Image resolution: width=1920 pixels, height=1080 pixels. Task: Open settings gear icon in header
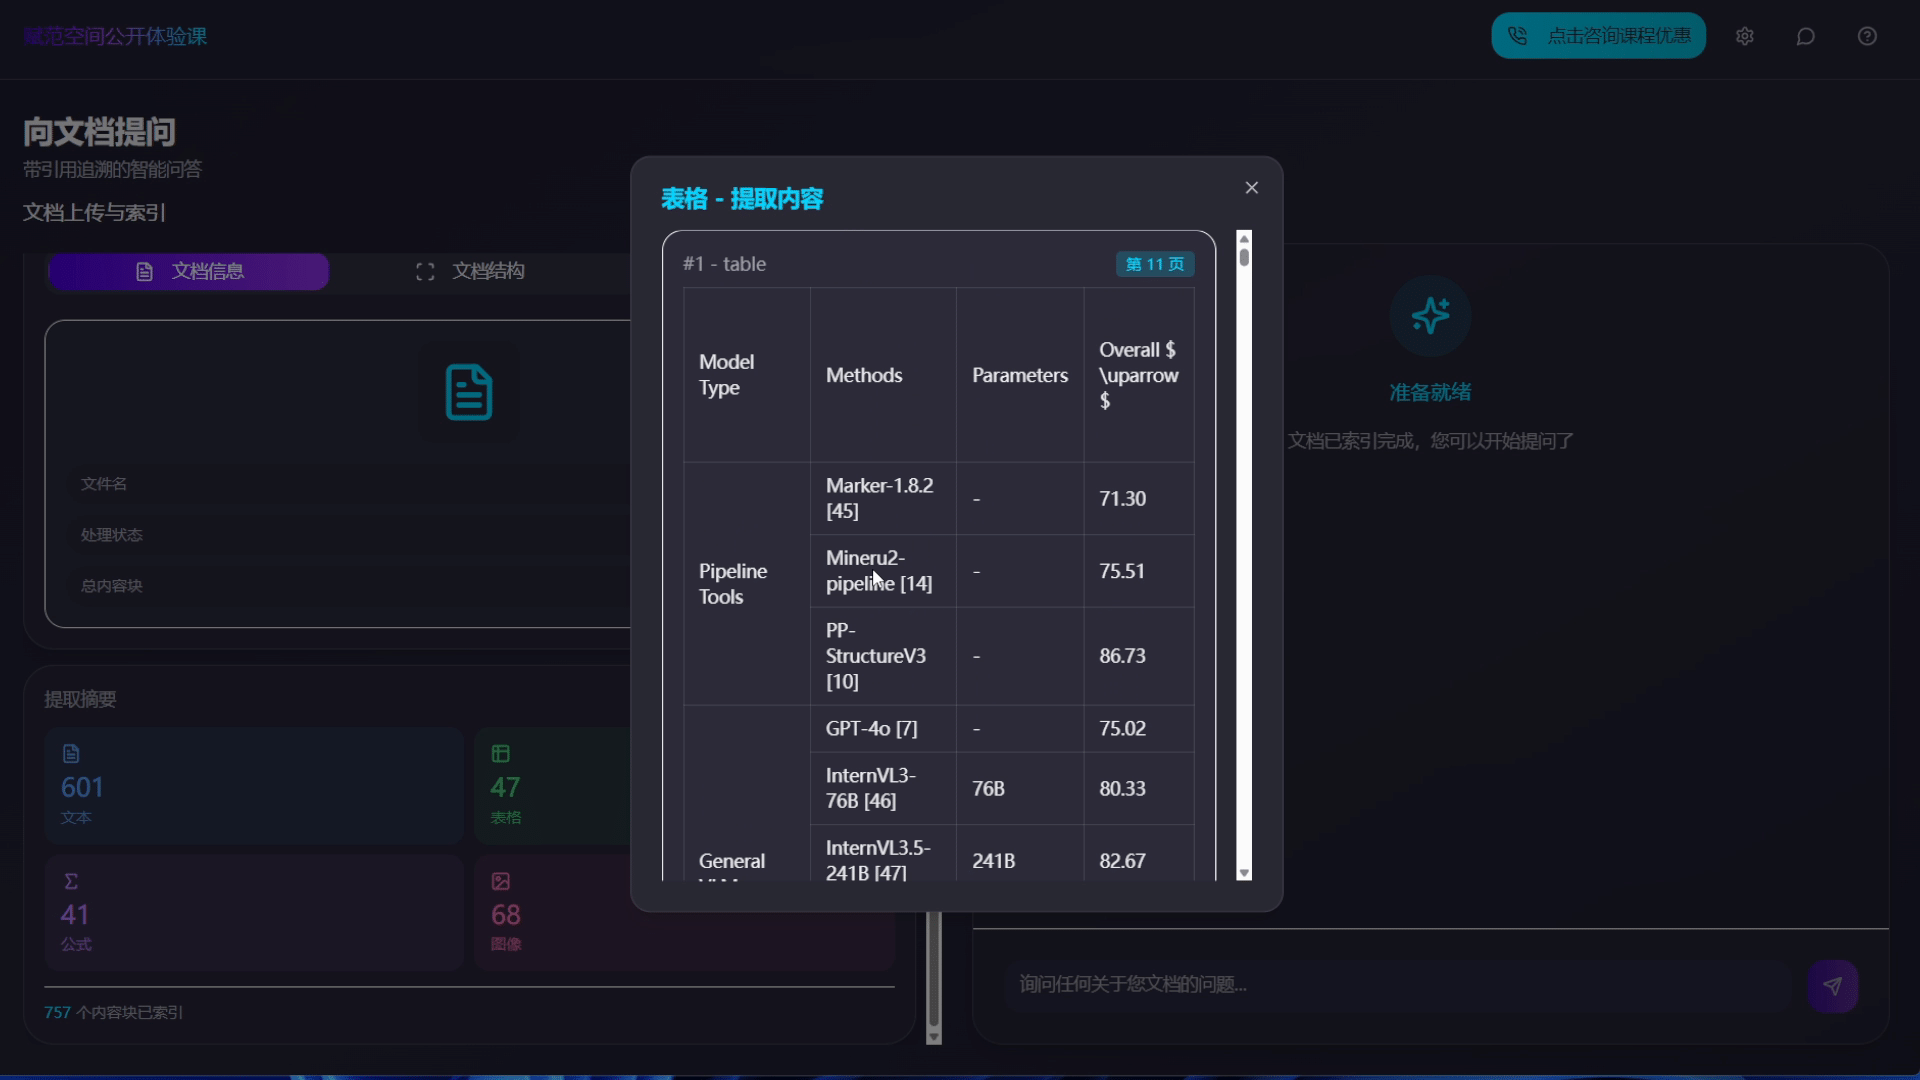pyautogui.click(x=1745, y=36)
